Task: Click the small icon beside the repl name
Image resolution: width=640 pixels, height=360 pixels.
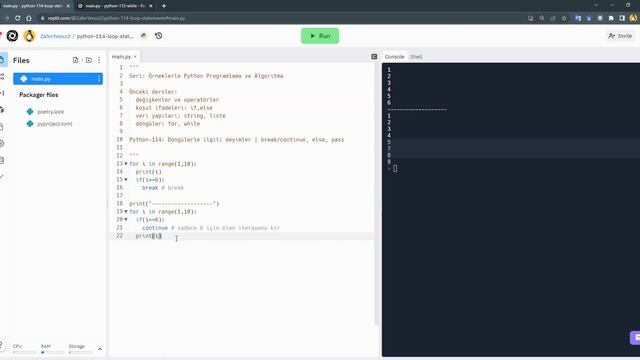Action: 144,36
